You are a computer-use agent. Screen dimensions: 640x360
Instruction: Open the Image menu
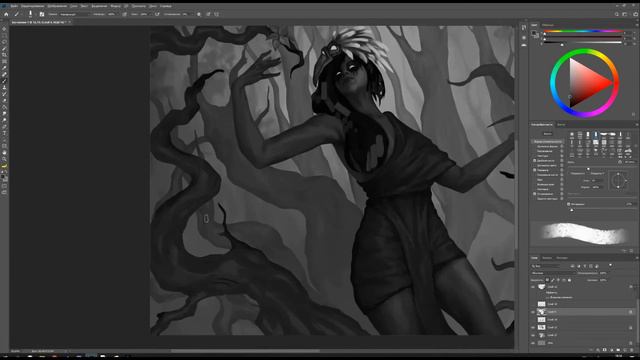coord(57,6)
